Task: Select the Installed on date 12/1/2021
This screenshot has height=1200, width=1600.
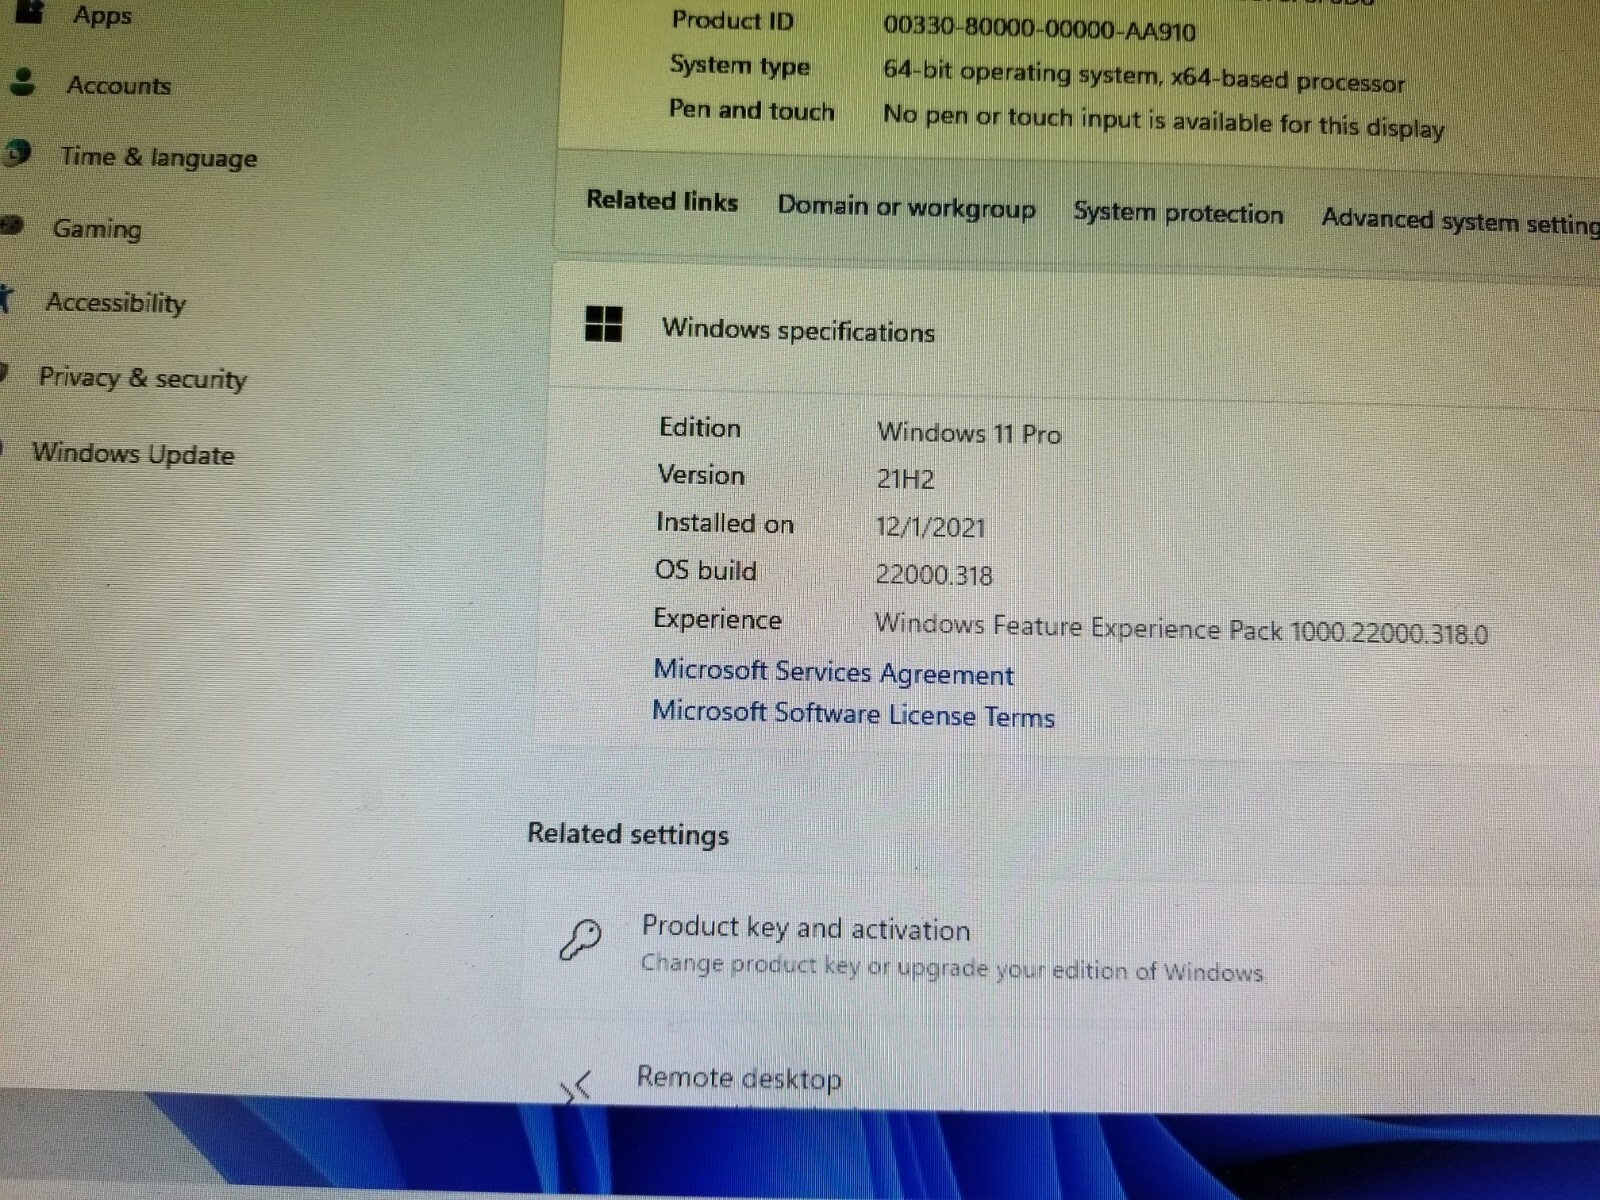Action: [x=930, y=527]
